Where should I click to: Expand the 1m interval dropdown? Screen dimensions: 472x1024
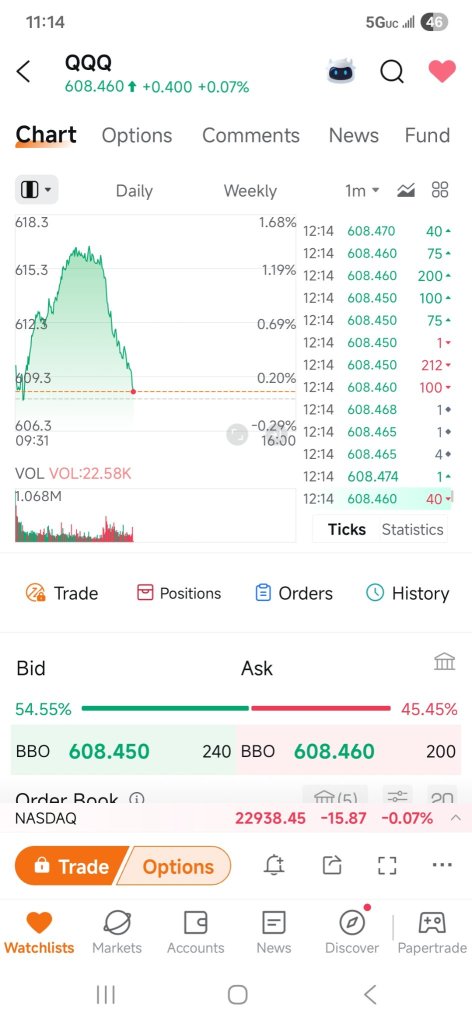(362, 190)
